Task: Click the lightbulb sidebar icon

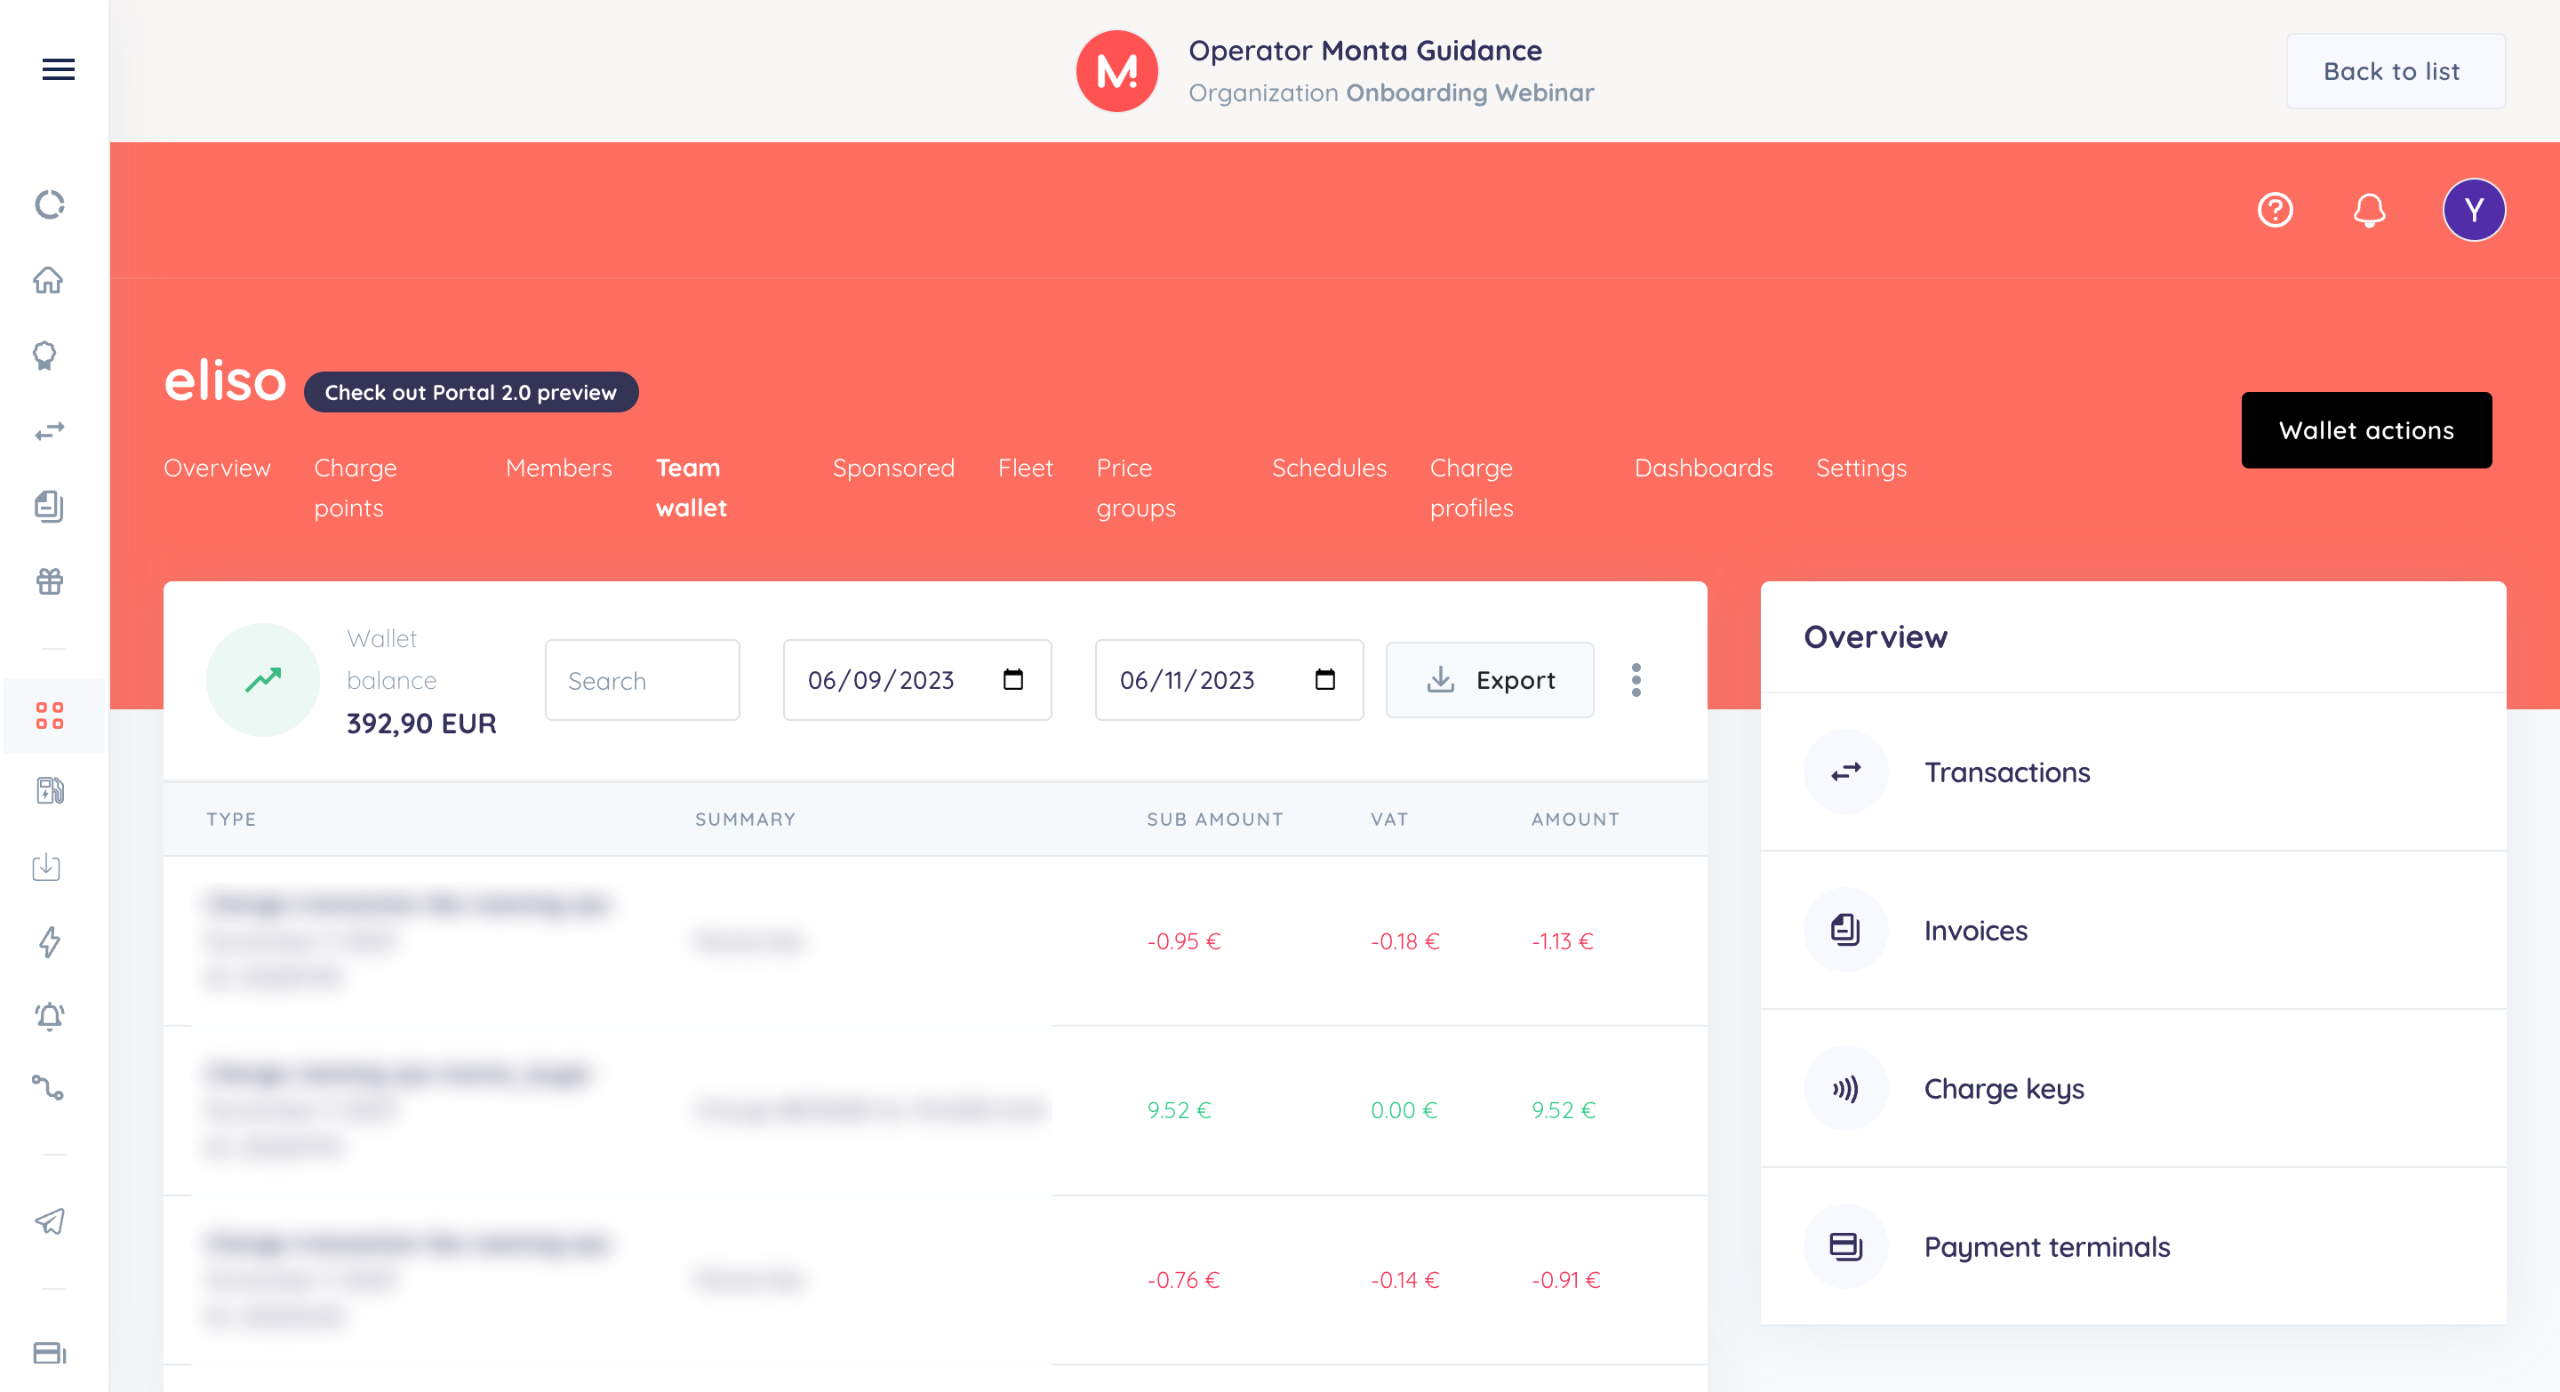Action: [x=45, y=356]
